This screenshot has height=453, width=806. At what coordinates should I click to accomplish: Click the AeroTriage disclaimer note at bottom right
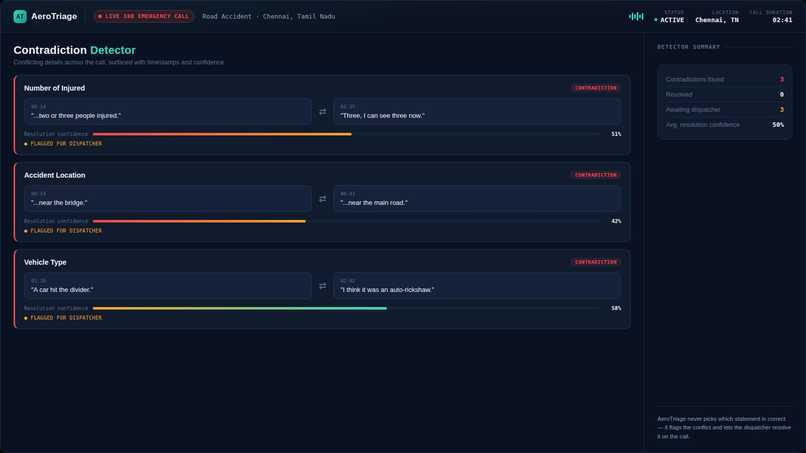[724, 428]
